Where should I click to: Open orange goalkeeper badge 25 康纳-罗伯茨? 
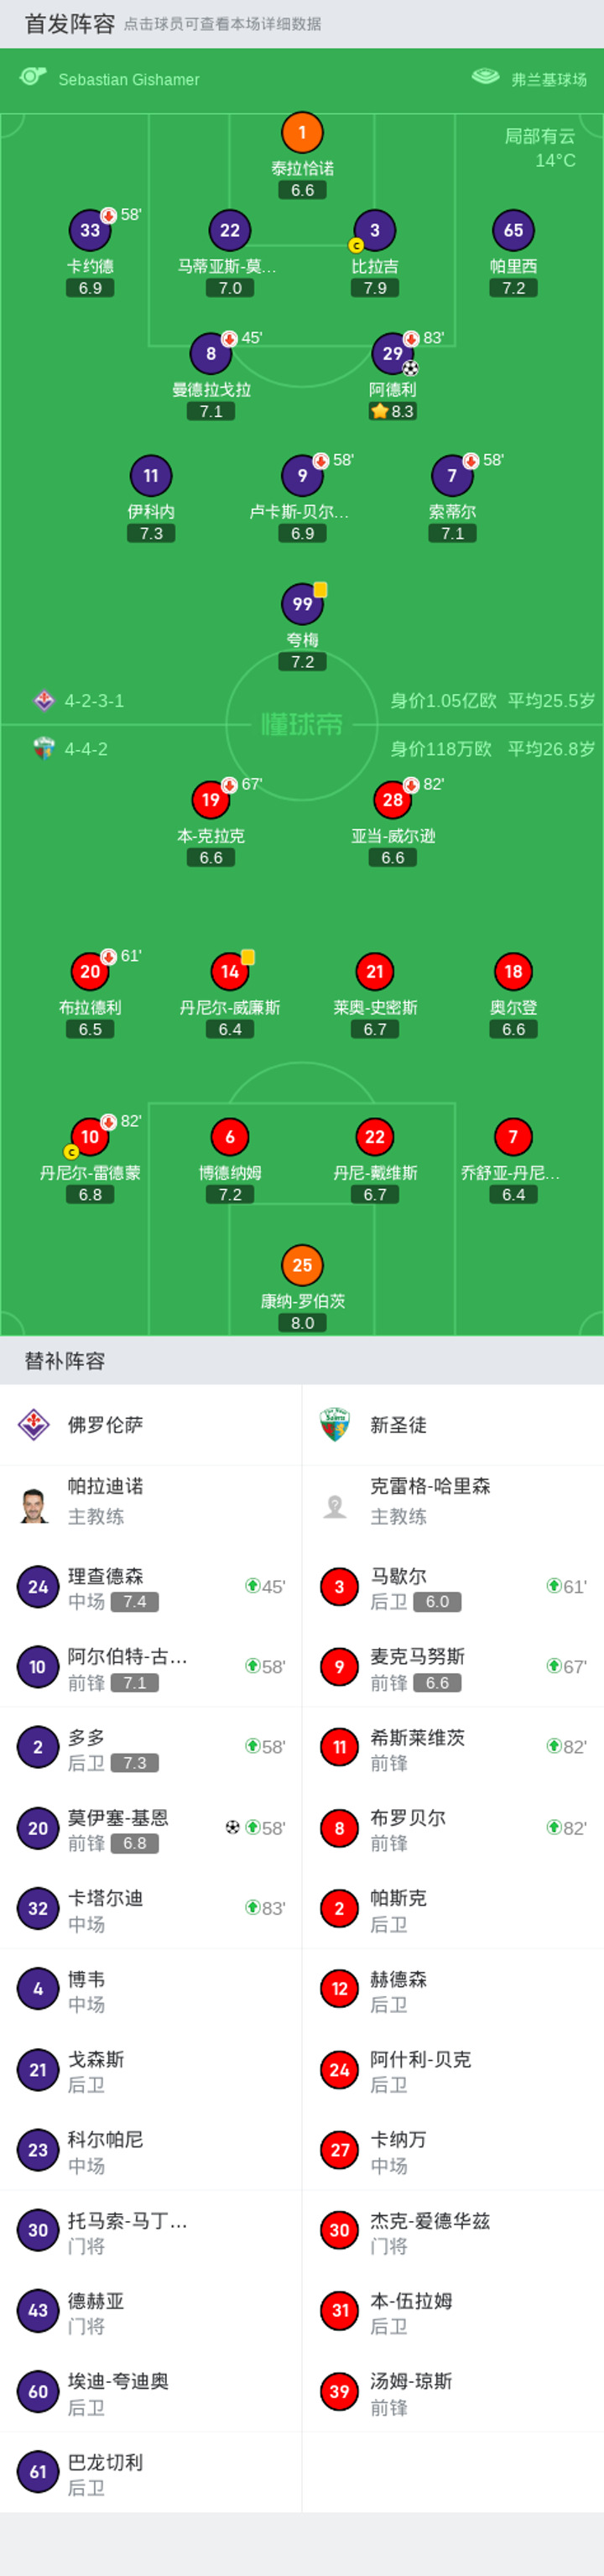(x=302, y=1265)
